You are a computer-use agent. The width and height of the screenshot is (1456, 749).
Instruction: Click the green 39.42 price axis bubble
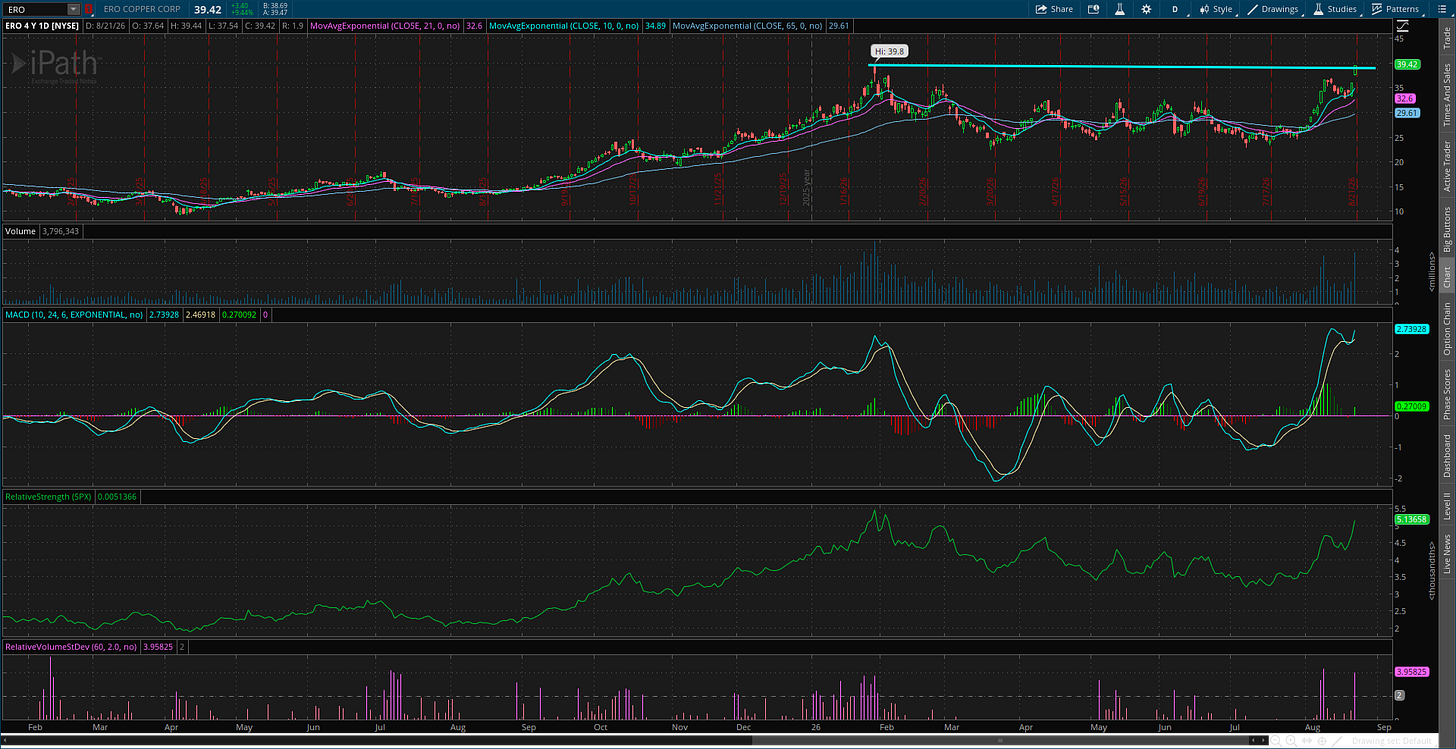point(1407,64)
